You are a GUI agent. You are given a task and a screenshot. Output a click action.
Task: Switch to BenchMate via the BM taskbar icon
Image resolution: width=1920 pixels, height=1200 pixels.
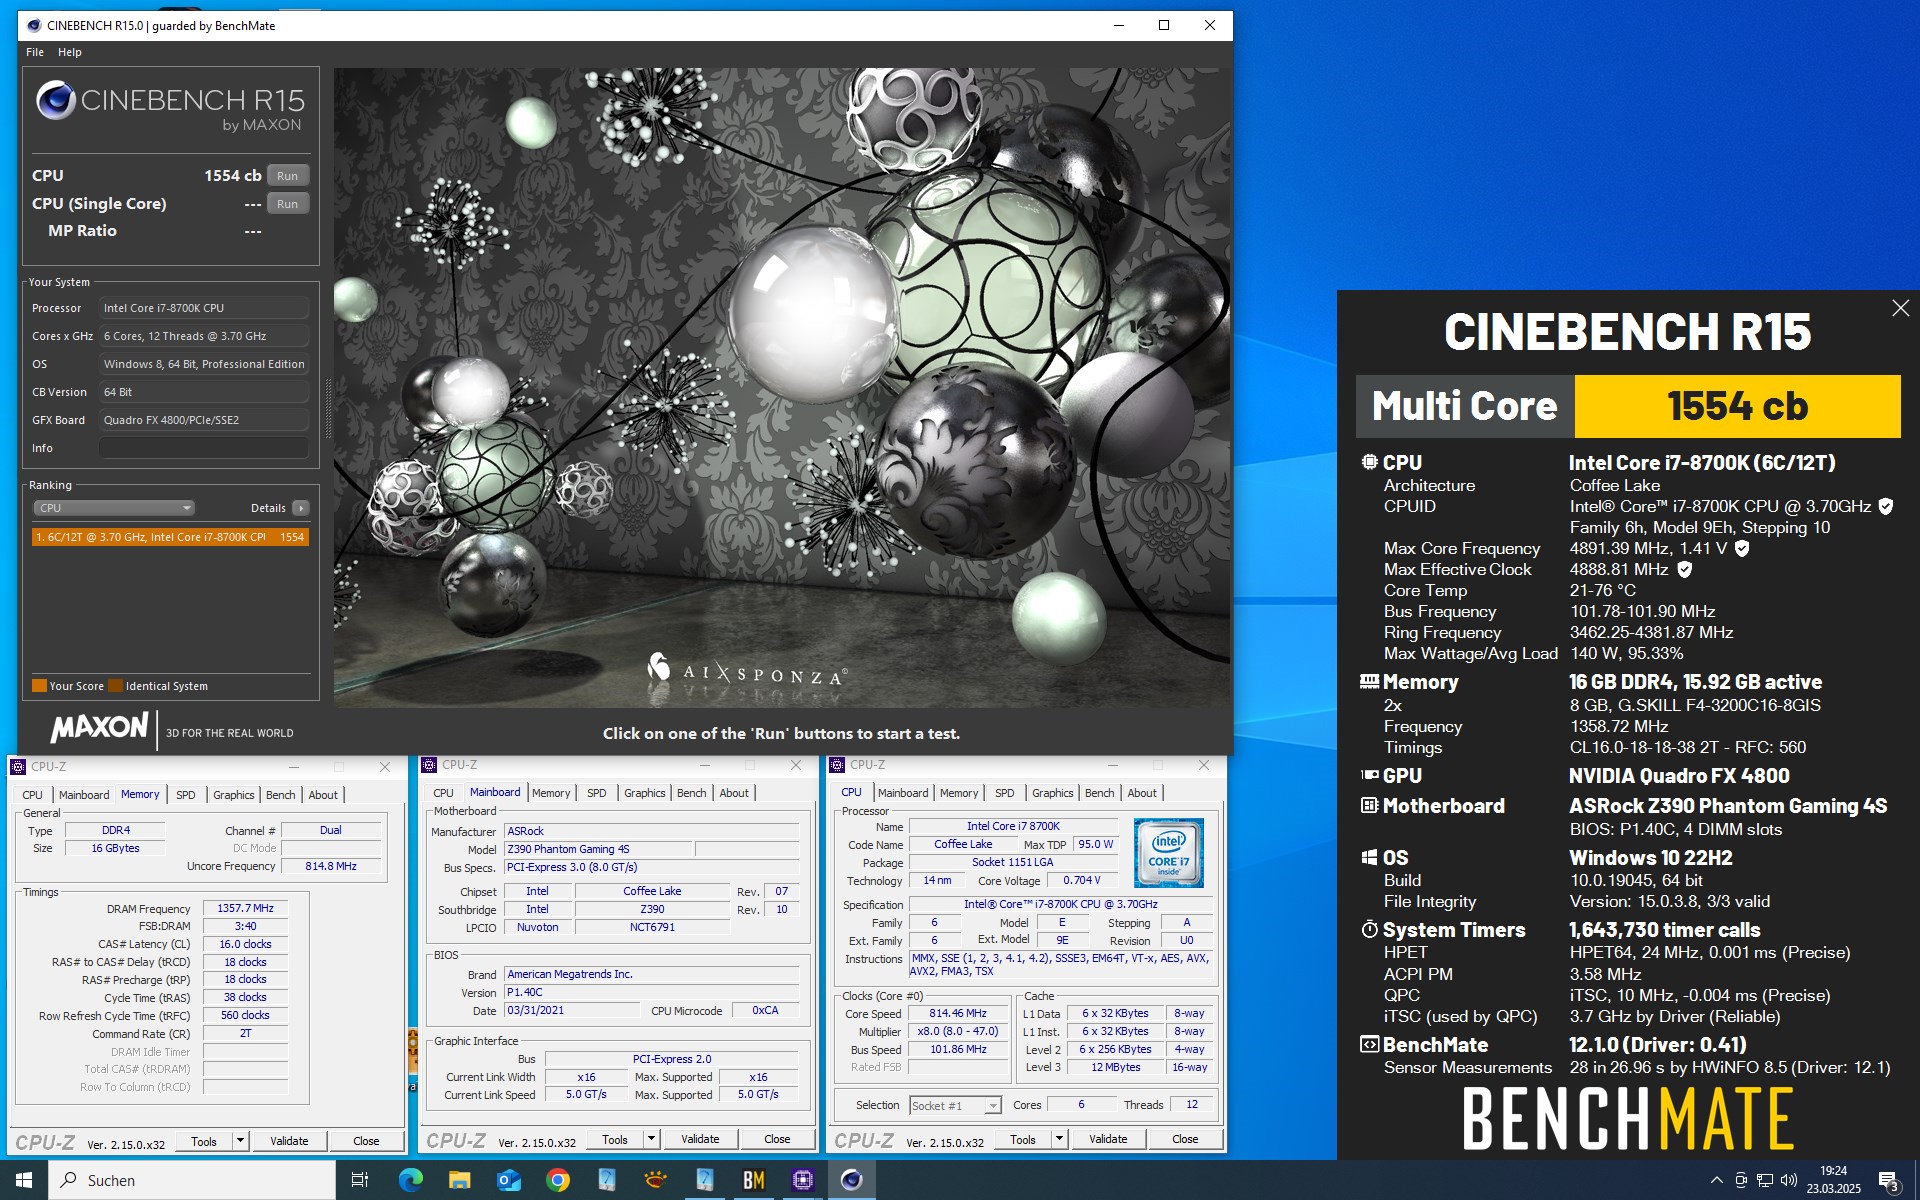pyautogui.click(x=753, y=1180)
